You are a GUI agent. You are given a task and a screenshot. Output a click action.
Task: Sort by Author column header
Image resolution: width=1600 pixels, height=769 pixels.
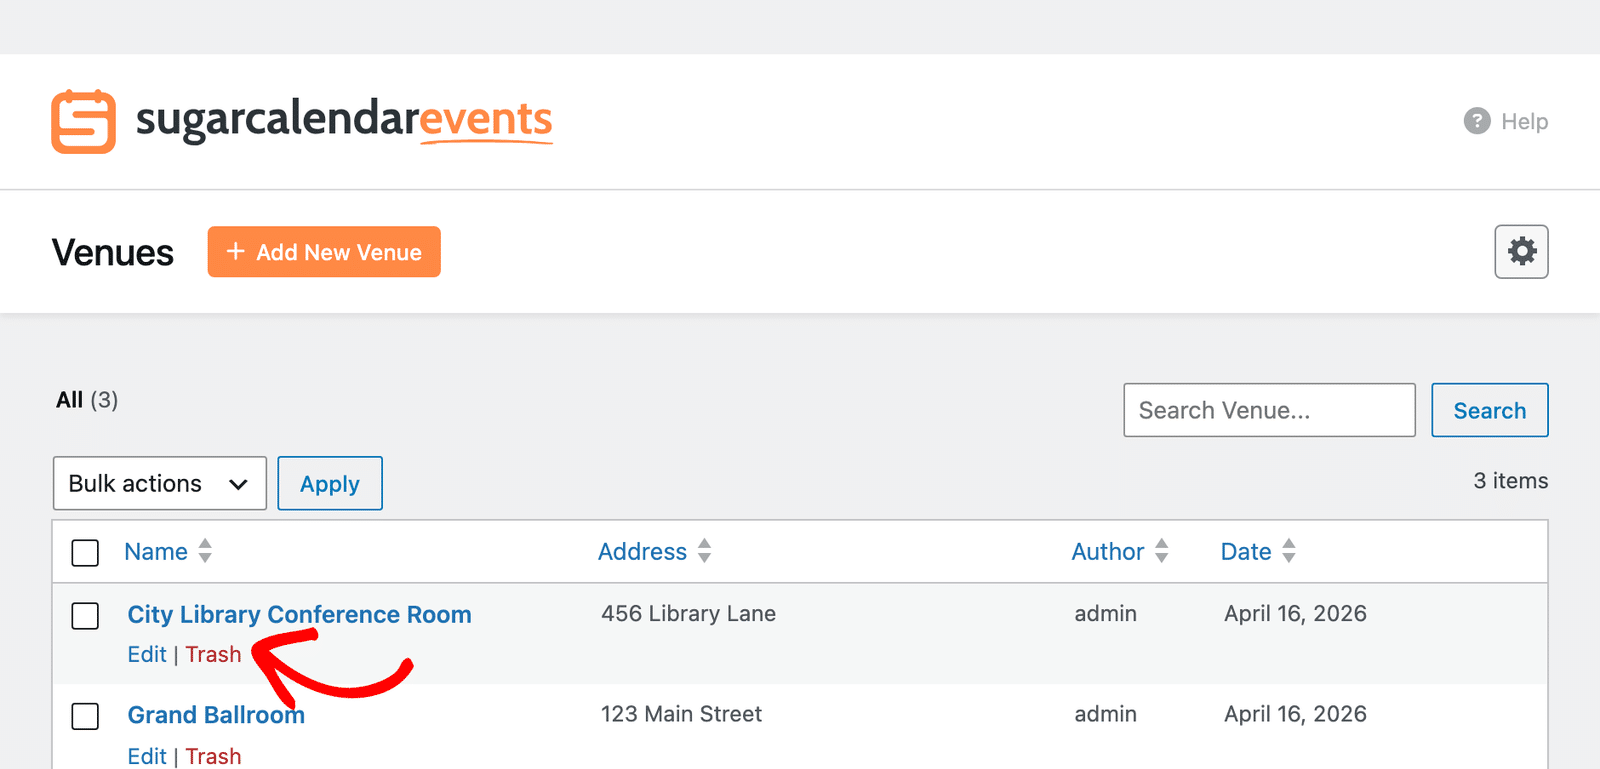pos(1107,551)
